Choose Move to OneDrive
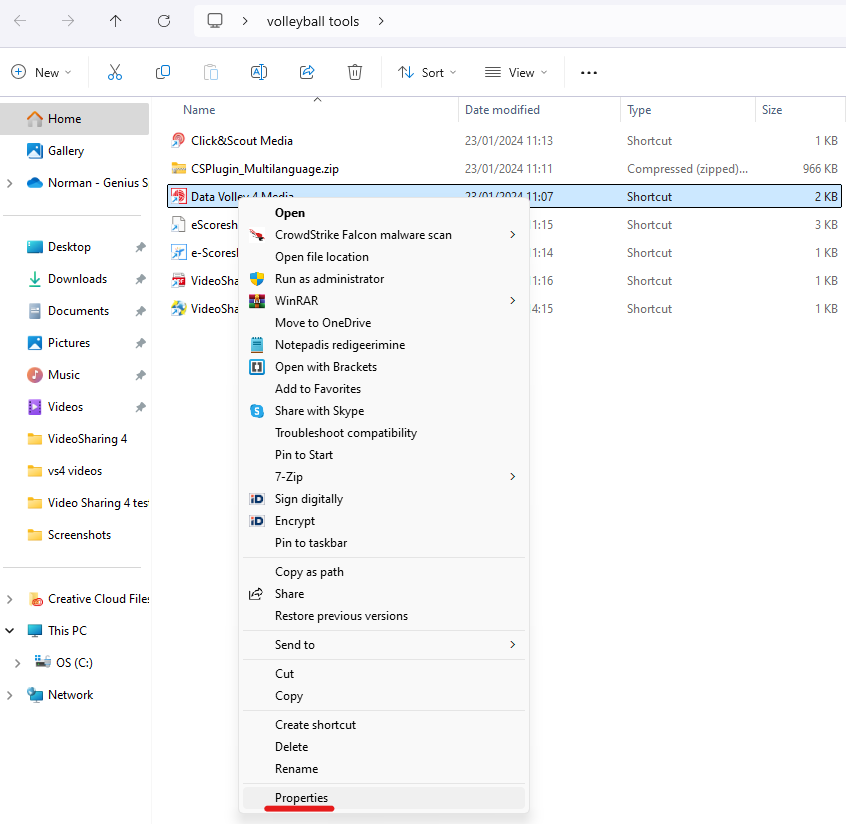 tap(384, 323)
